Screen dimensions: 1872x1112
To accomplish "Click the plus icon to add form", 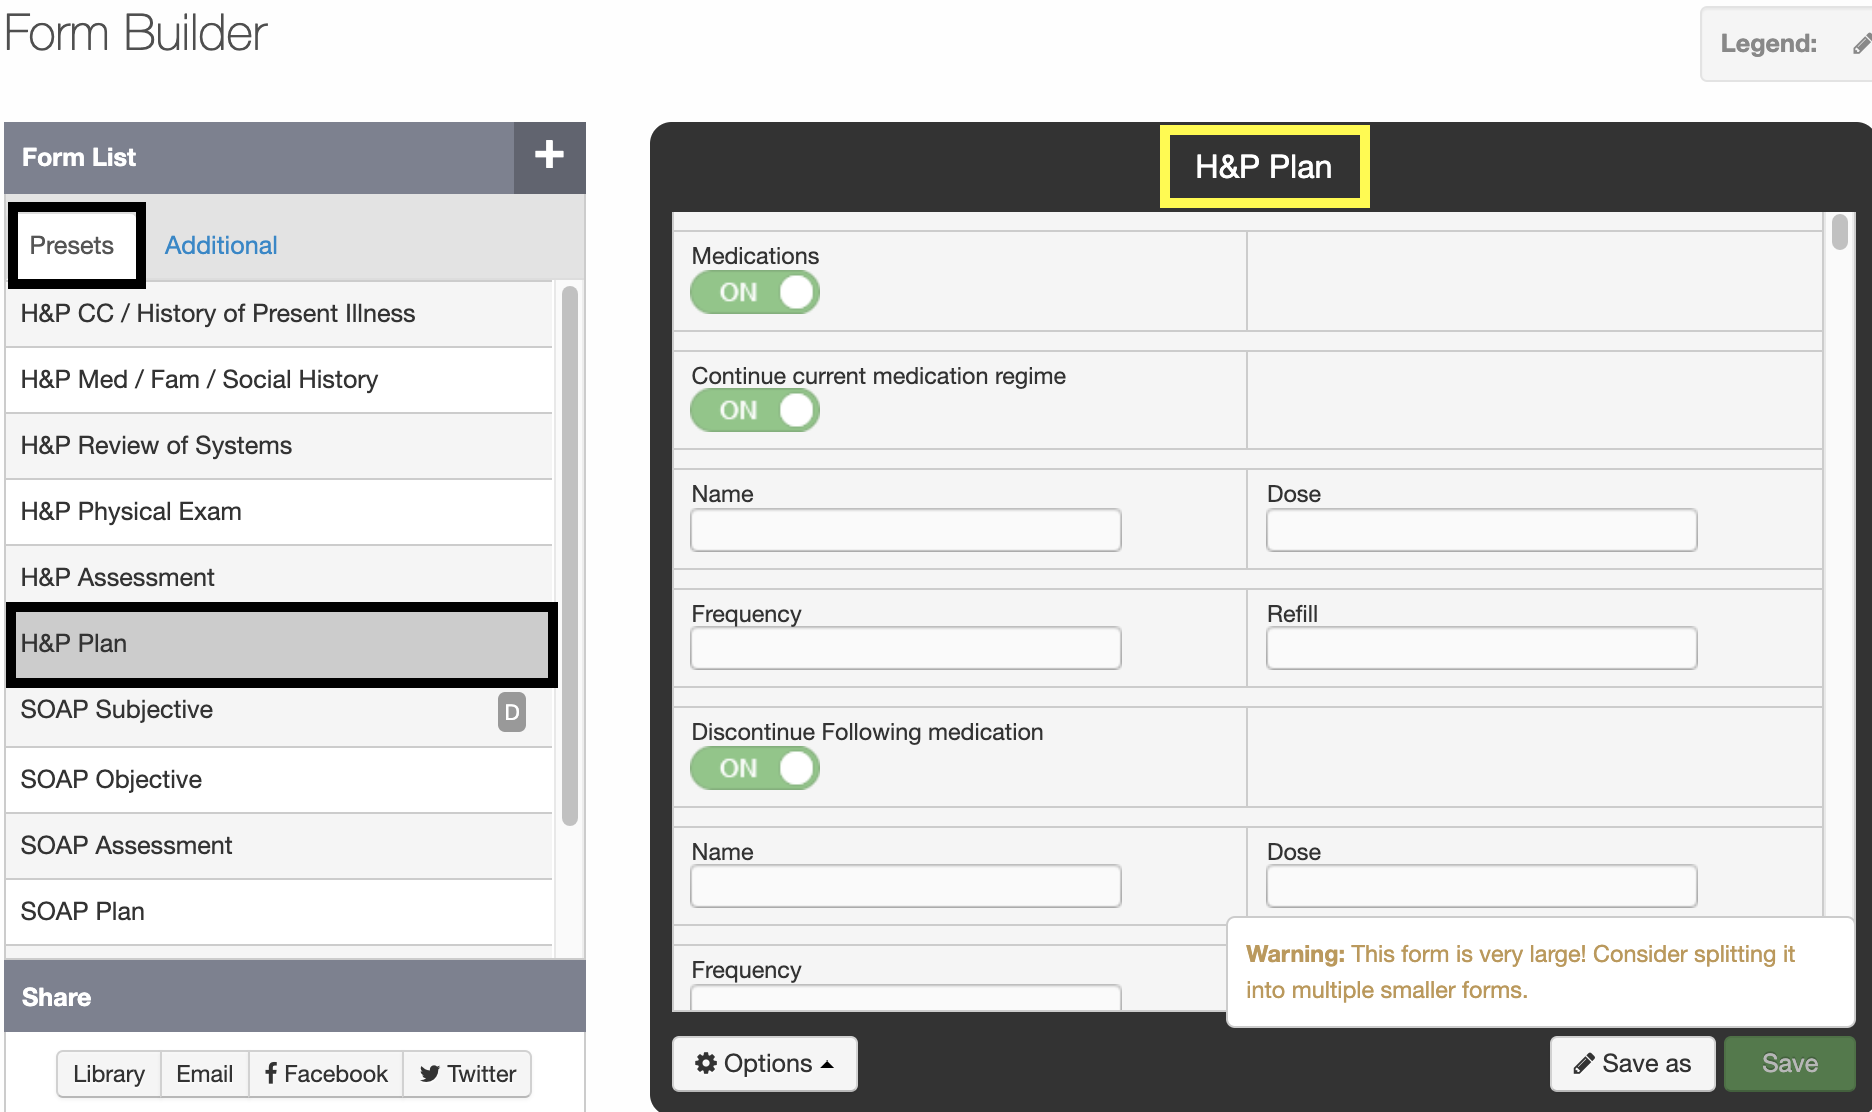I will pyautogui.click(x=549, y=156).
